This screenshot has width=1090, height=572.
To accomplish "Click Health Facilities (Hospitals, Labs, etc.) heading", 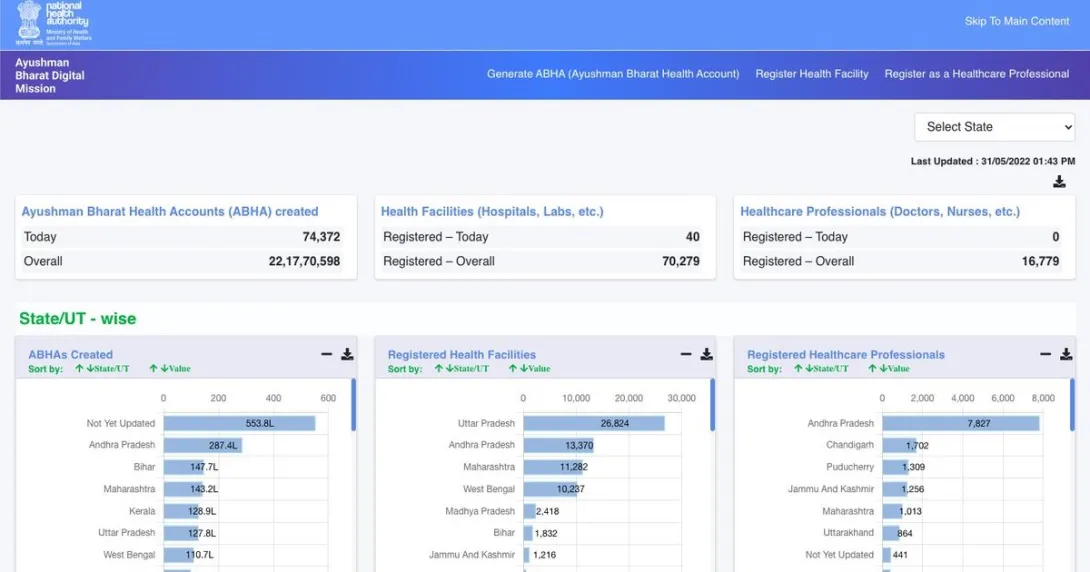I will 492,211.
